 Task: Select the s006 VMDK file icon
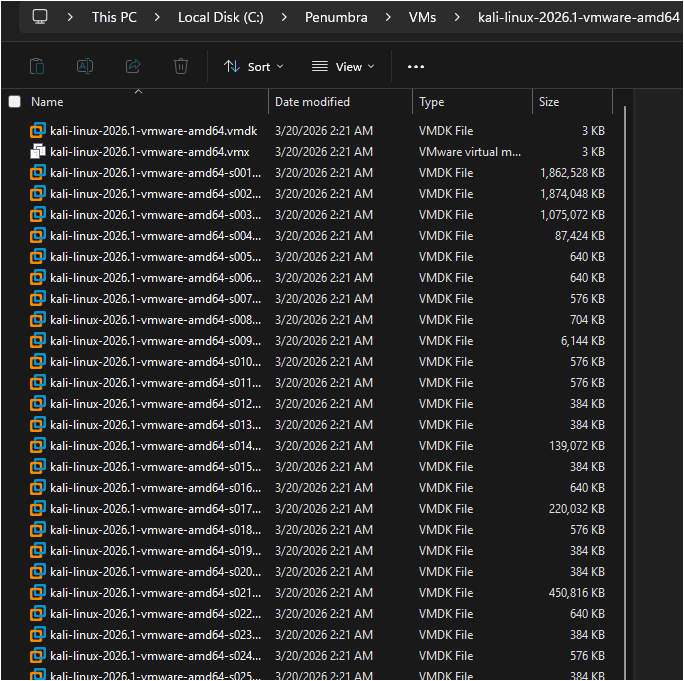[38, 277]
